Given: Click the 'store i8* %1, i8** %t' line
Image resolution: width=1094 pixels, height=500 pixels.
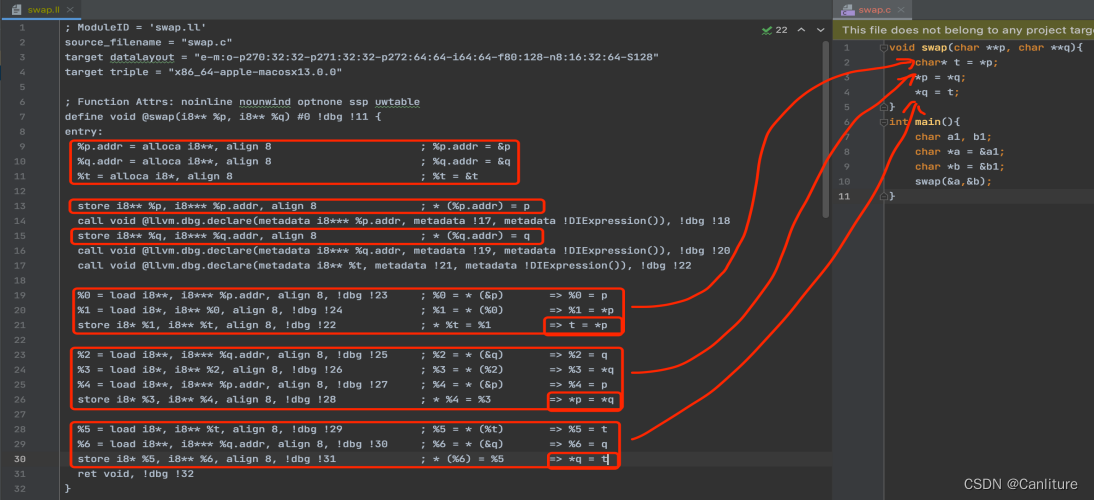Looking at the screenshot, I should [x=207, y=325].
